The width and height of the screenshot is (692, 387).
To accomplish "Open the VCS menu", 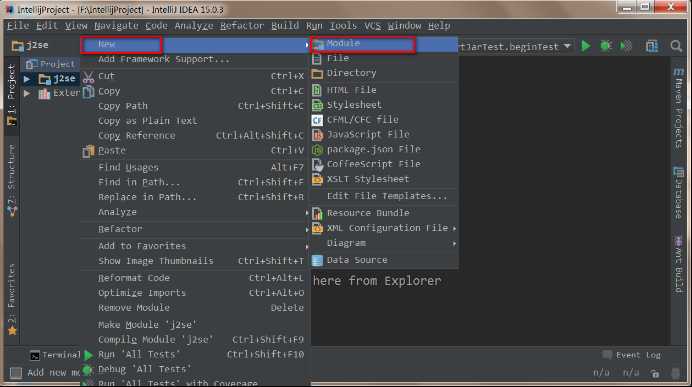I will click(x=372, y=26).
